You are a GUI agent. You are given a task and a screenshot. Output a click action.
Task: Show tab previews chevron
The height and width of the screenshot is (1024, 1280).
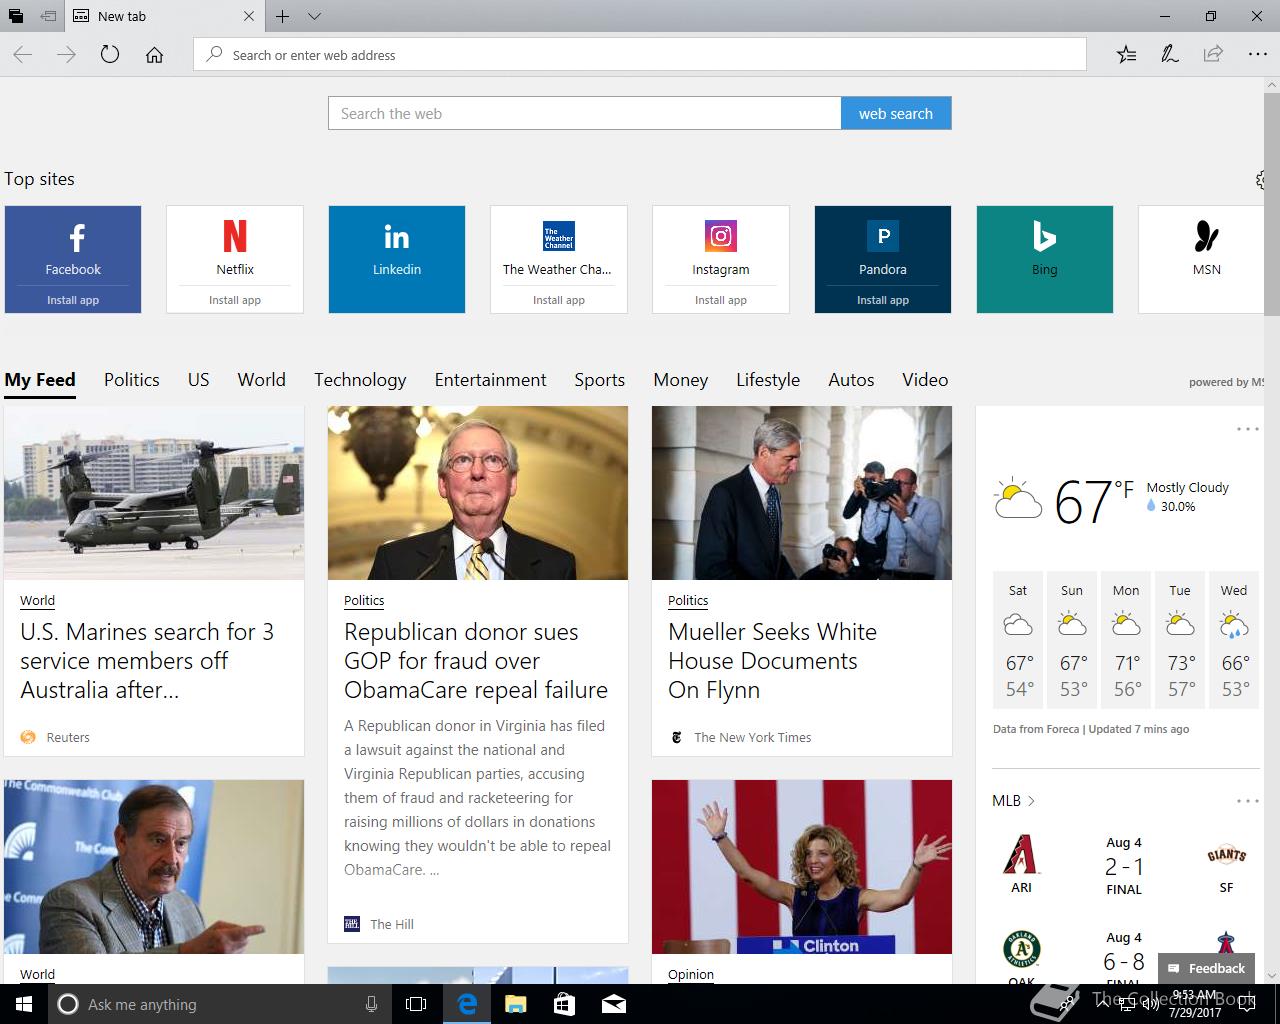click(x=314, y=16)
